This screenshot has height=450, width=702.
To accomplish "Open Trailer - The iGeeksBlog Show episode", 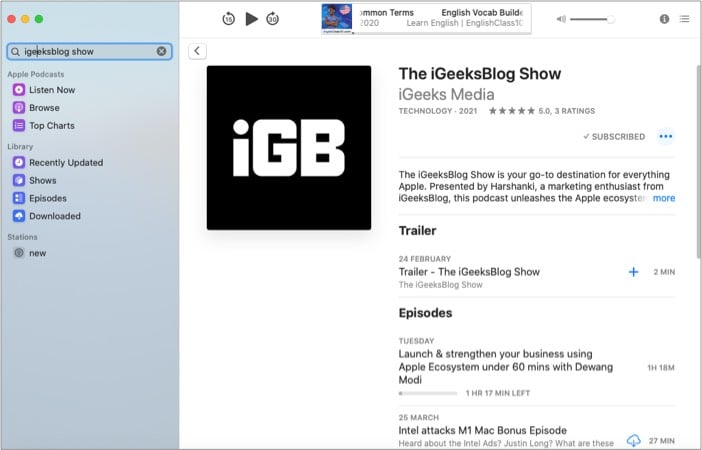I will 469,272.
